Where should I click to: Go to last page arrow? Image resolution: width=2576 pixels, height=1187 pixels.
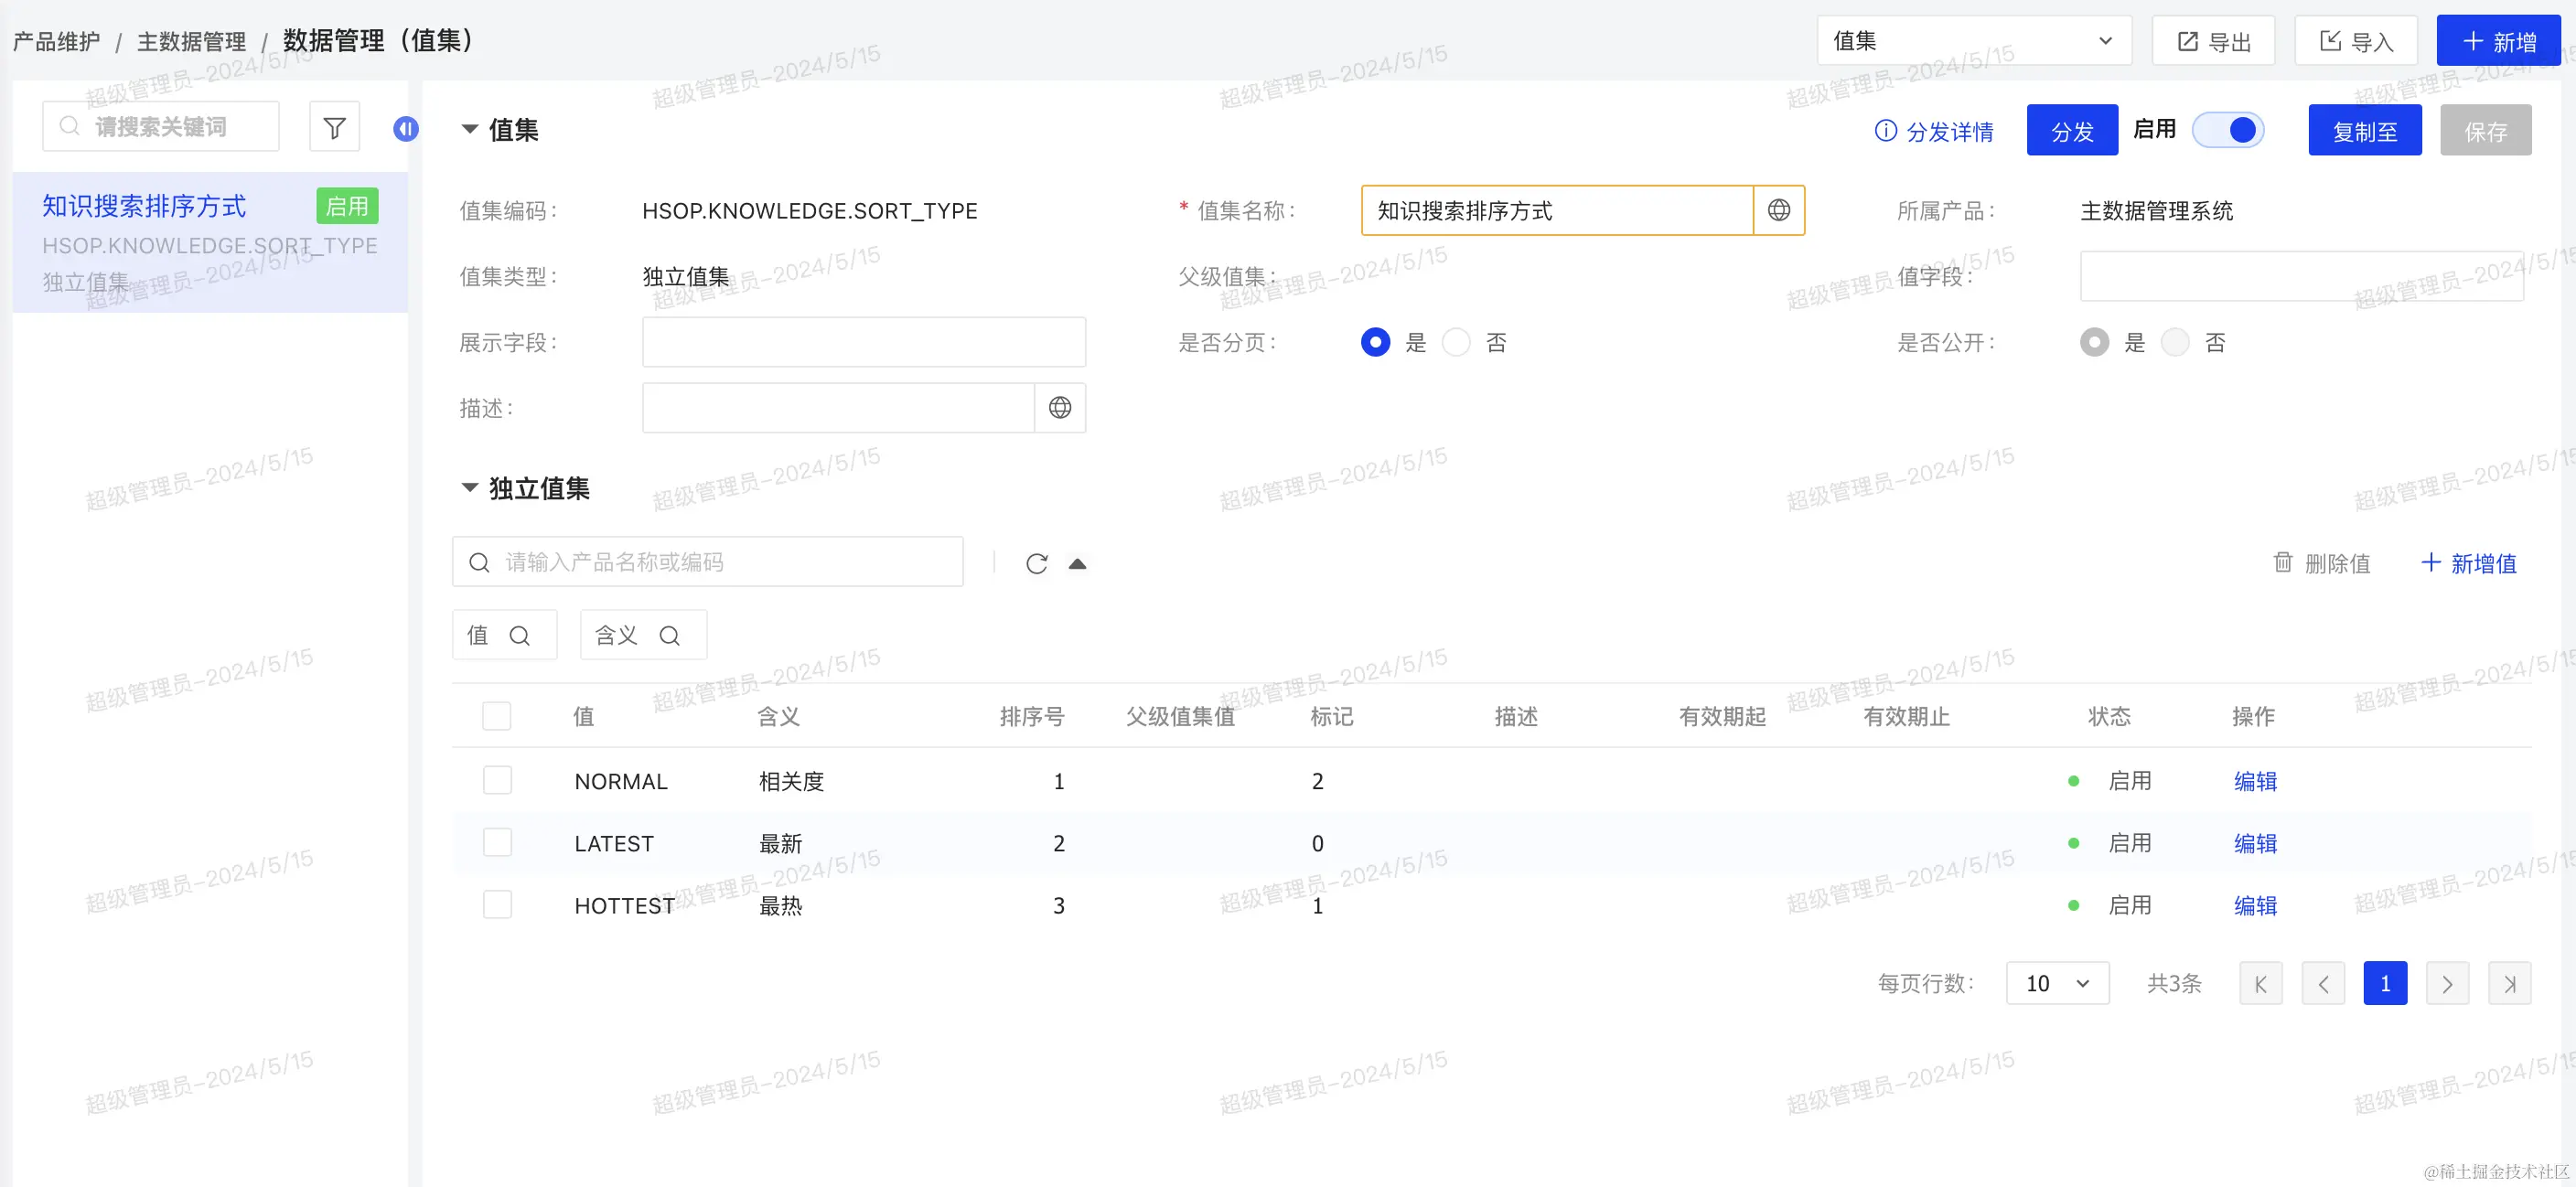coord(2509,984)
